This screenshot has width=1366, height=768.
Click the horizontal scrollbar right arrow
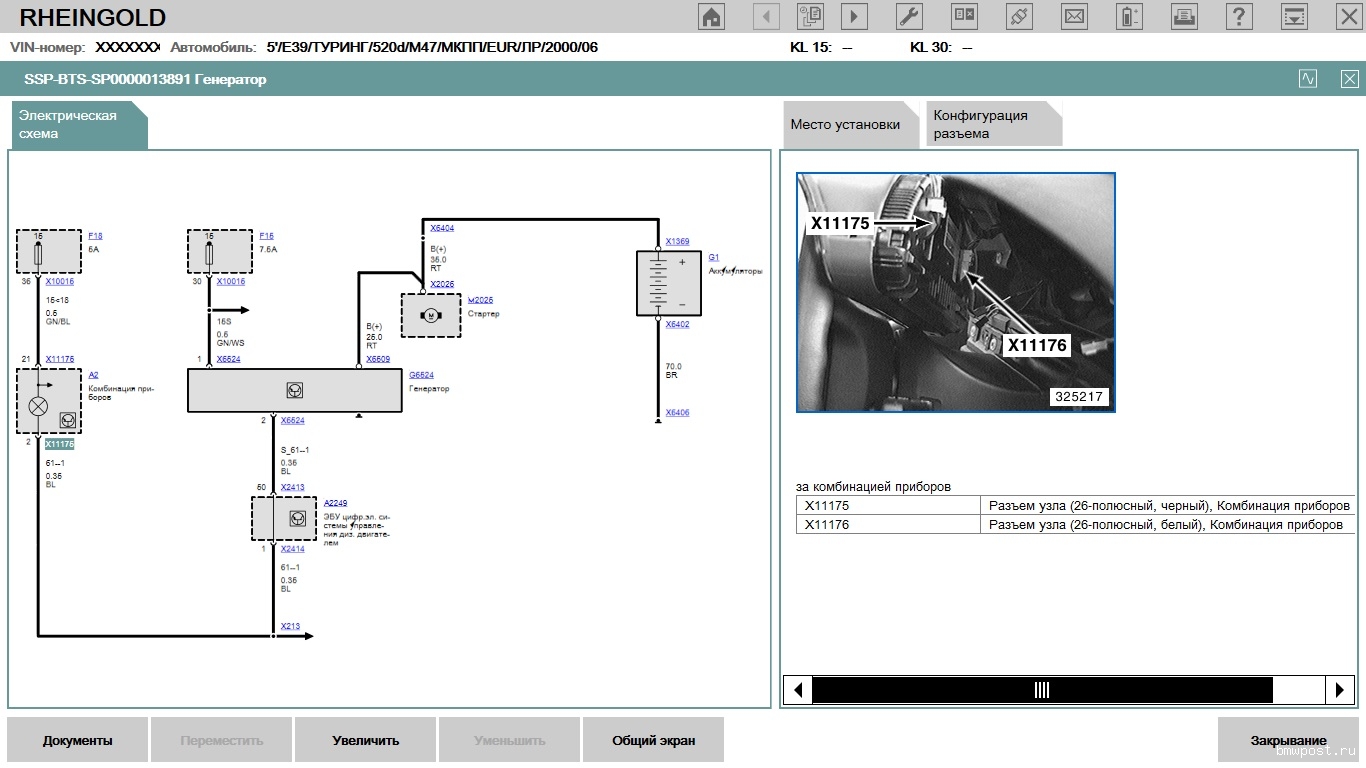point(1339,690)
